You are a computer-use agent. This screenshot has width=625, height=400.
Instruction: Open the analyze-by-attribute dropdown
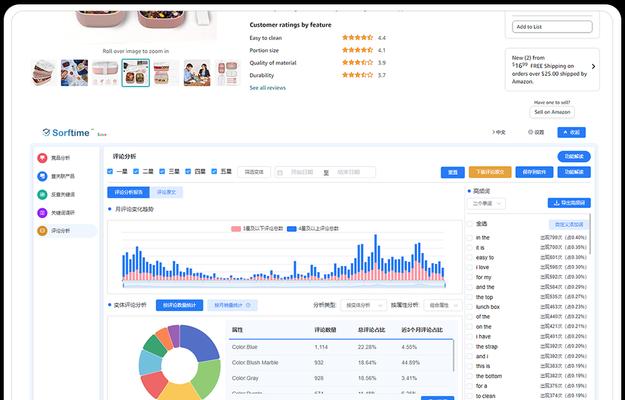point(442,305)
